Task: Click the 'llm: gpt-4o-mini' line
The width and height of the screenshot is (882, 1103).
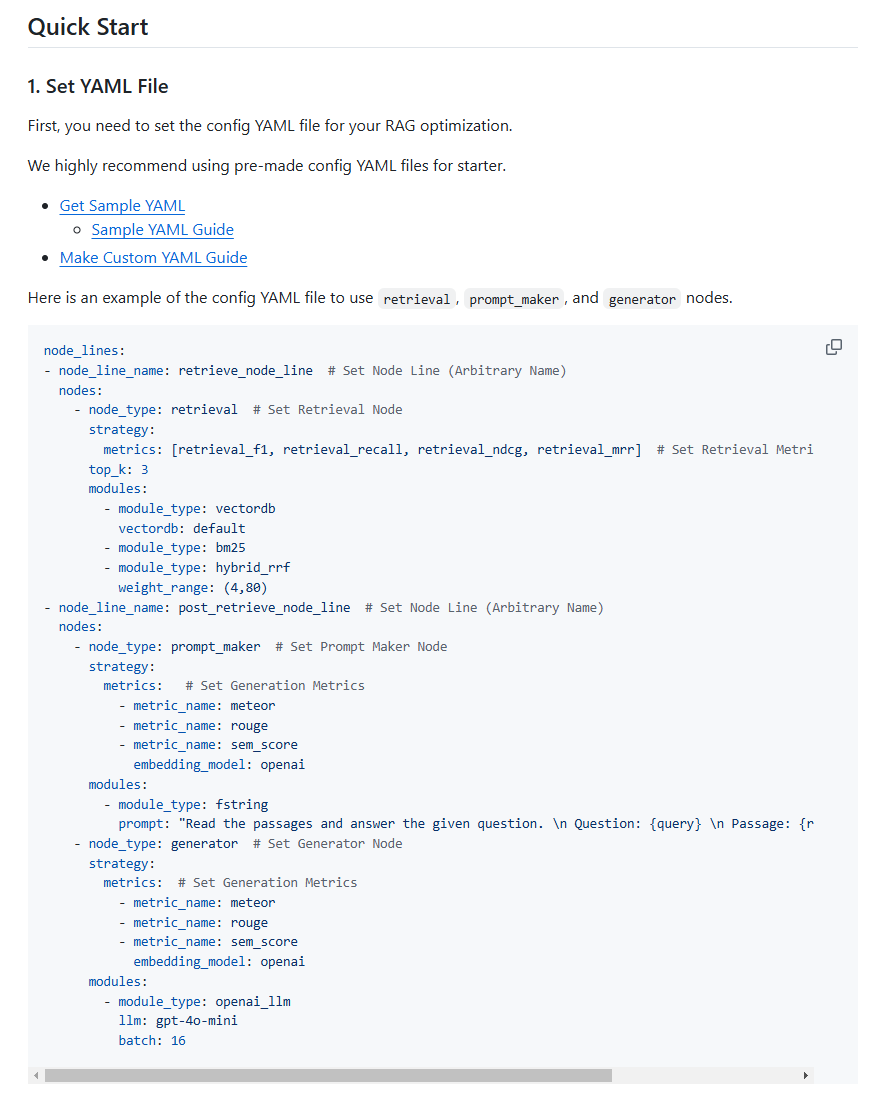Action: [x=177, y=1021]
